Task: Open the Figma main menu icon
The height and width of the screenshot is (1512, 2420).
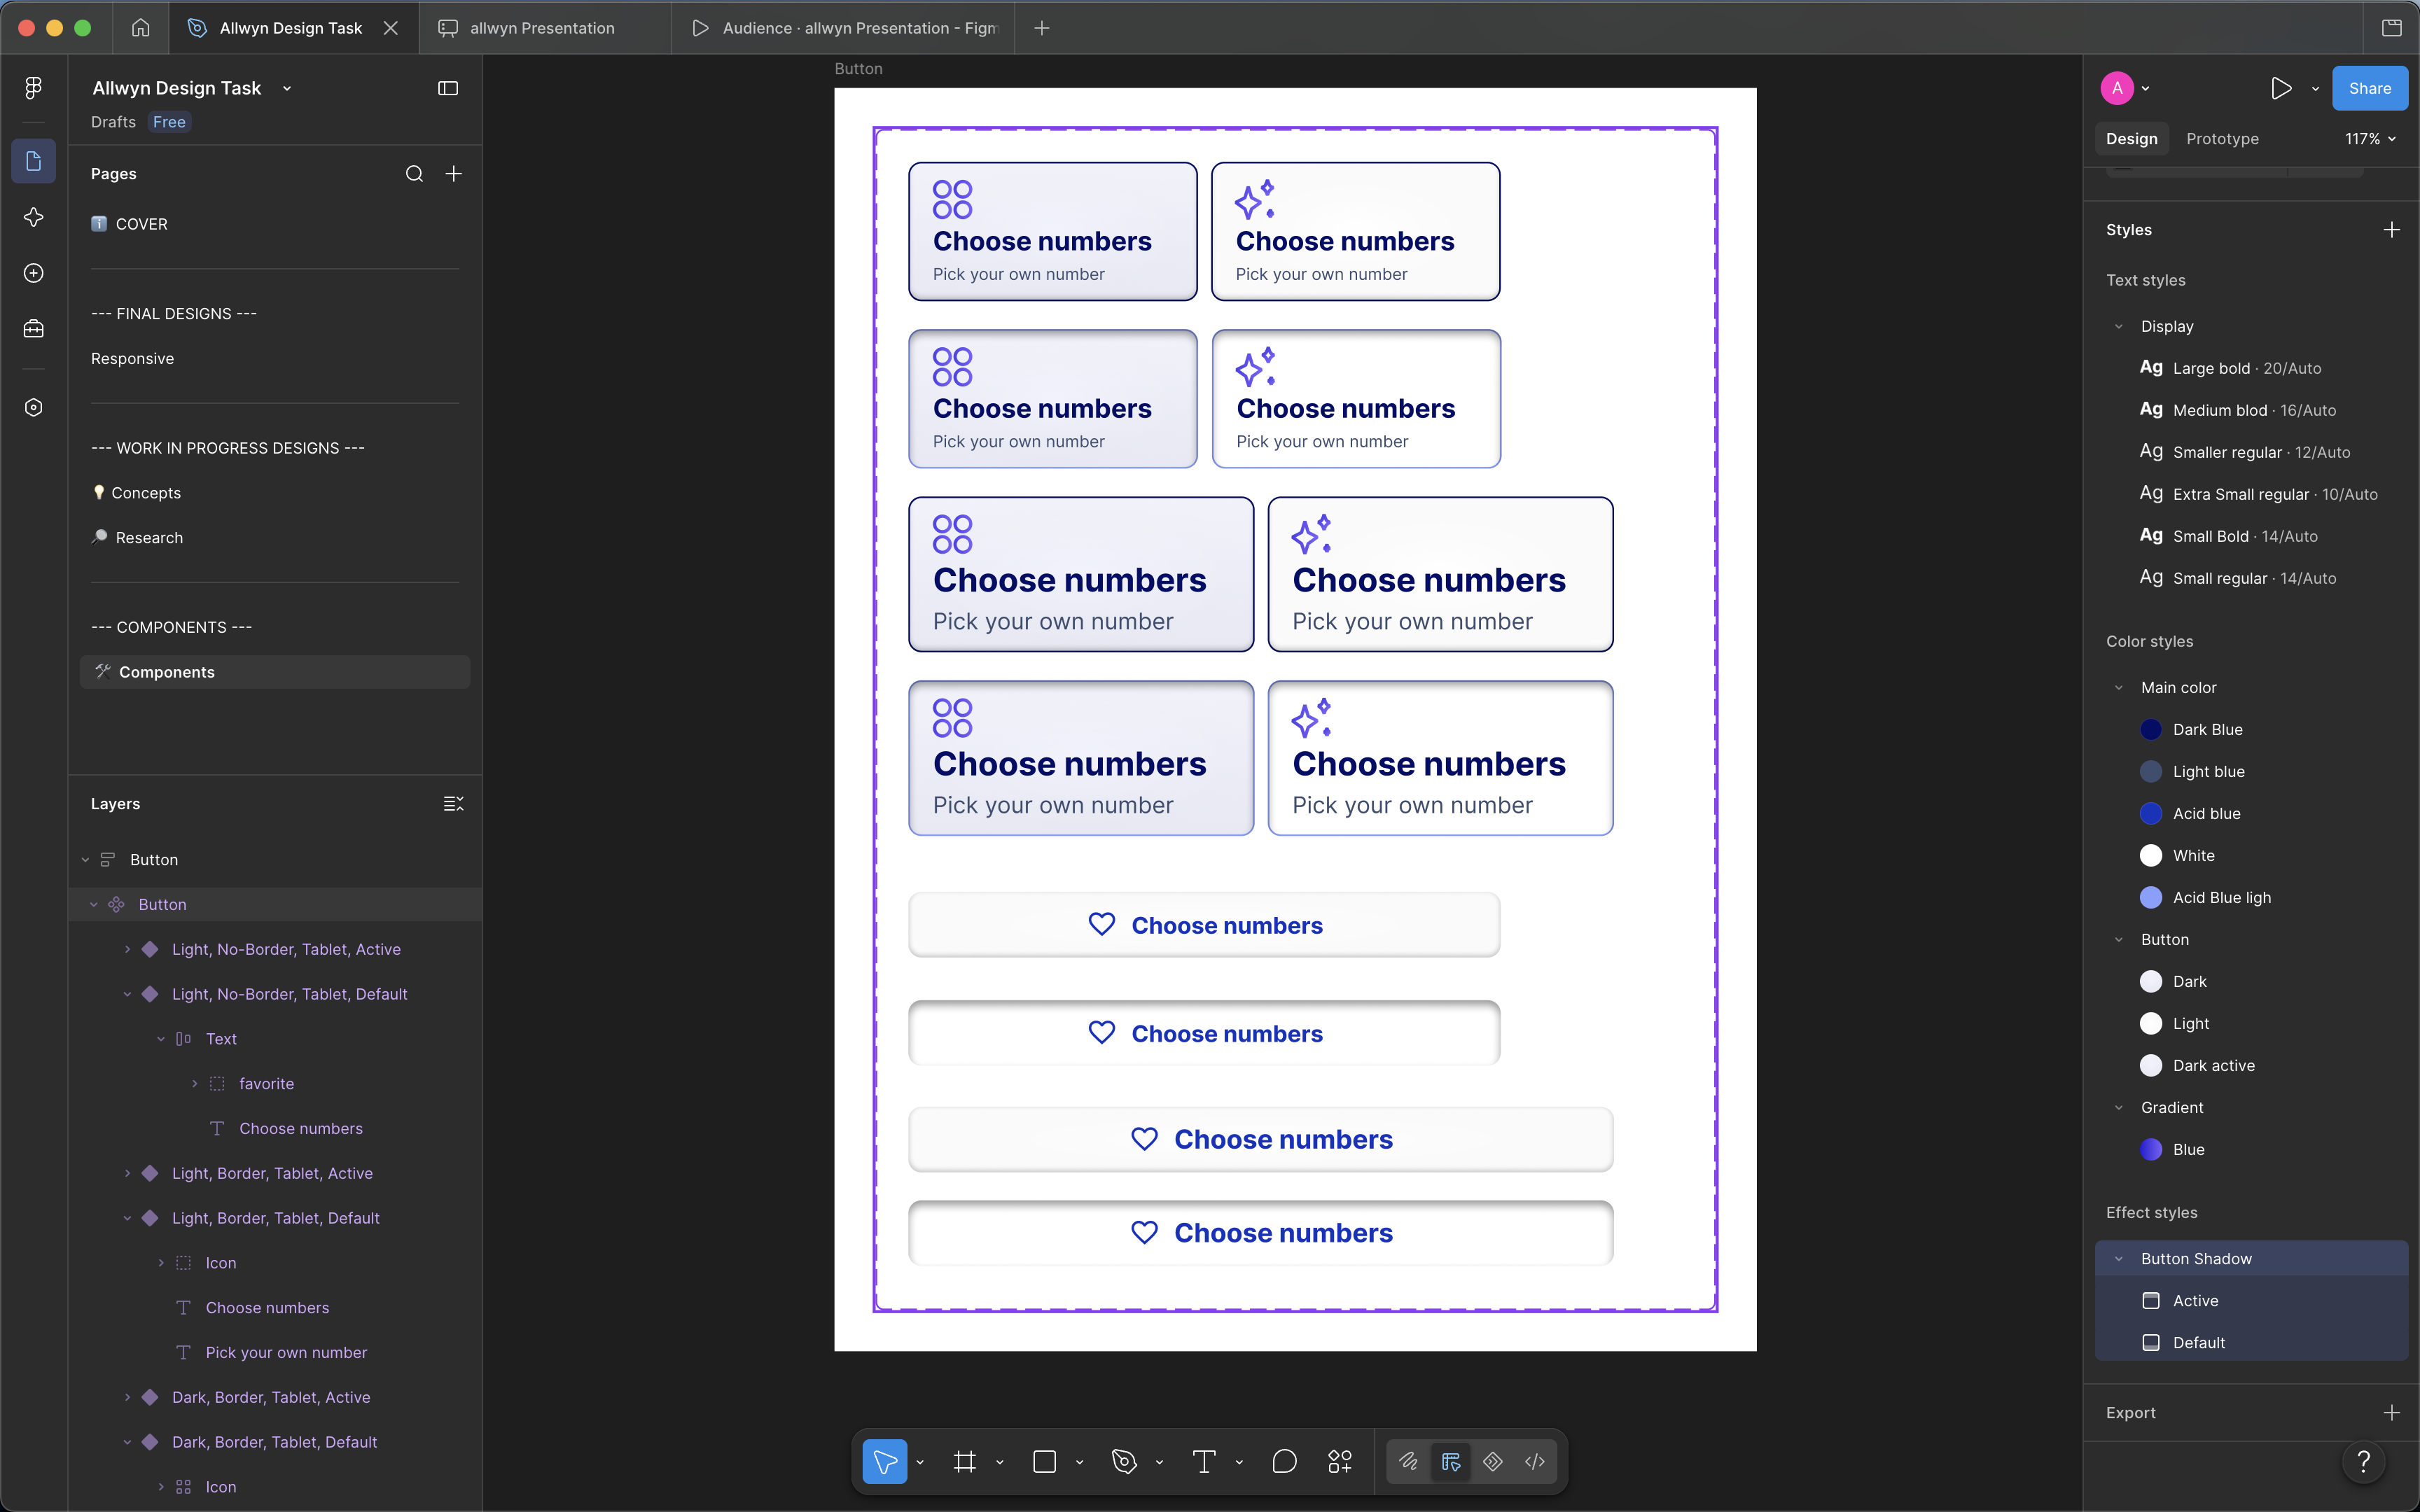Action: 33,88
